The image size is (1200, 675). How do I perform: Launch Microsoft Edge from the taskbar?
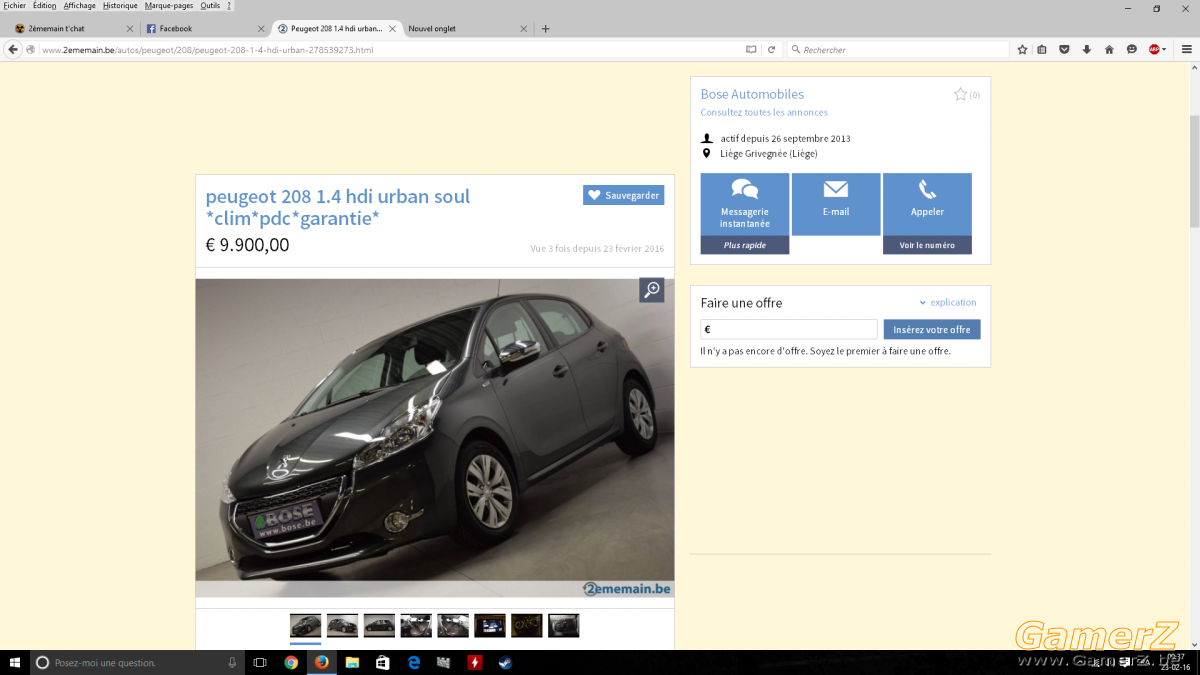click(413, 662)
